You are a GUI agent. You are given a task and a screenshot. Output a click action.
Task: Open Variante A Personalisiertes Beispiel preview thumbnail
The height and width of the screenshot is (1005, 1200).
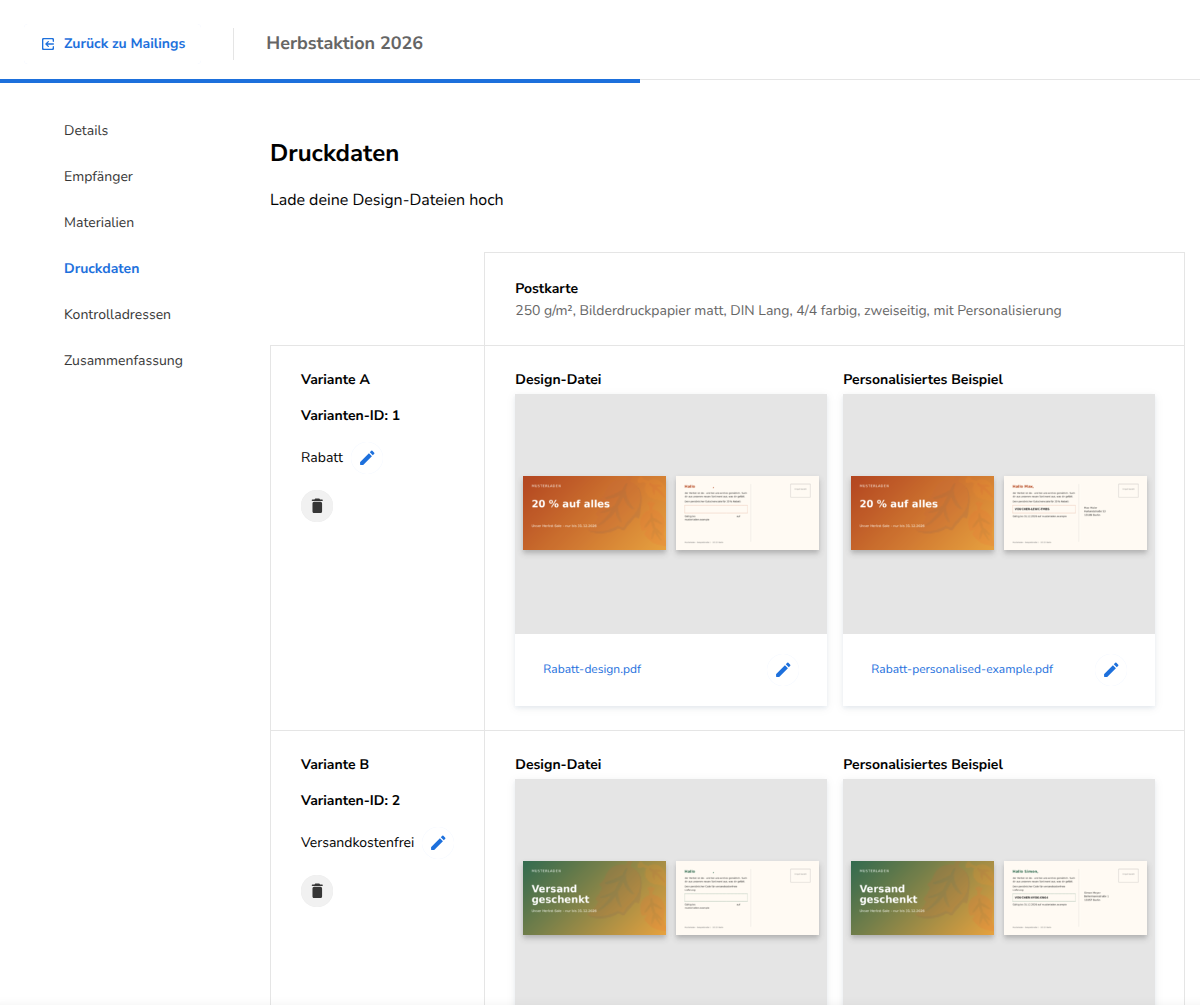pyautogui.click(x=999, y=514)
